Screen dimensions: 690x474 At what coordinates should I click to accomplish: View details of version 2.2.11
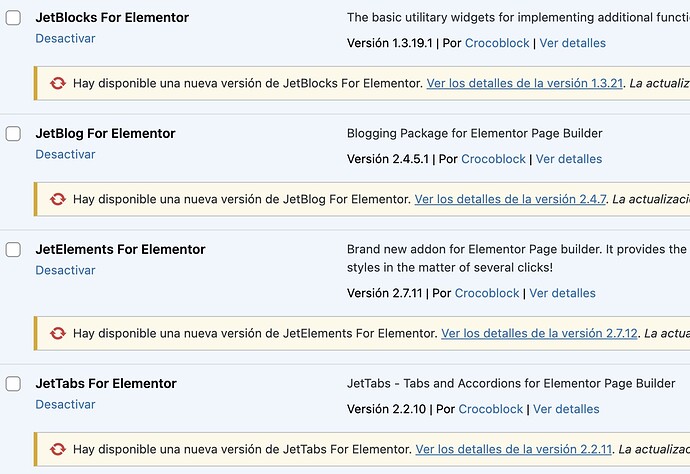(513, 449)
